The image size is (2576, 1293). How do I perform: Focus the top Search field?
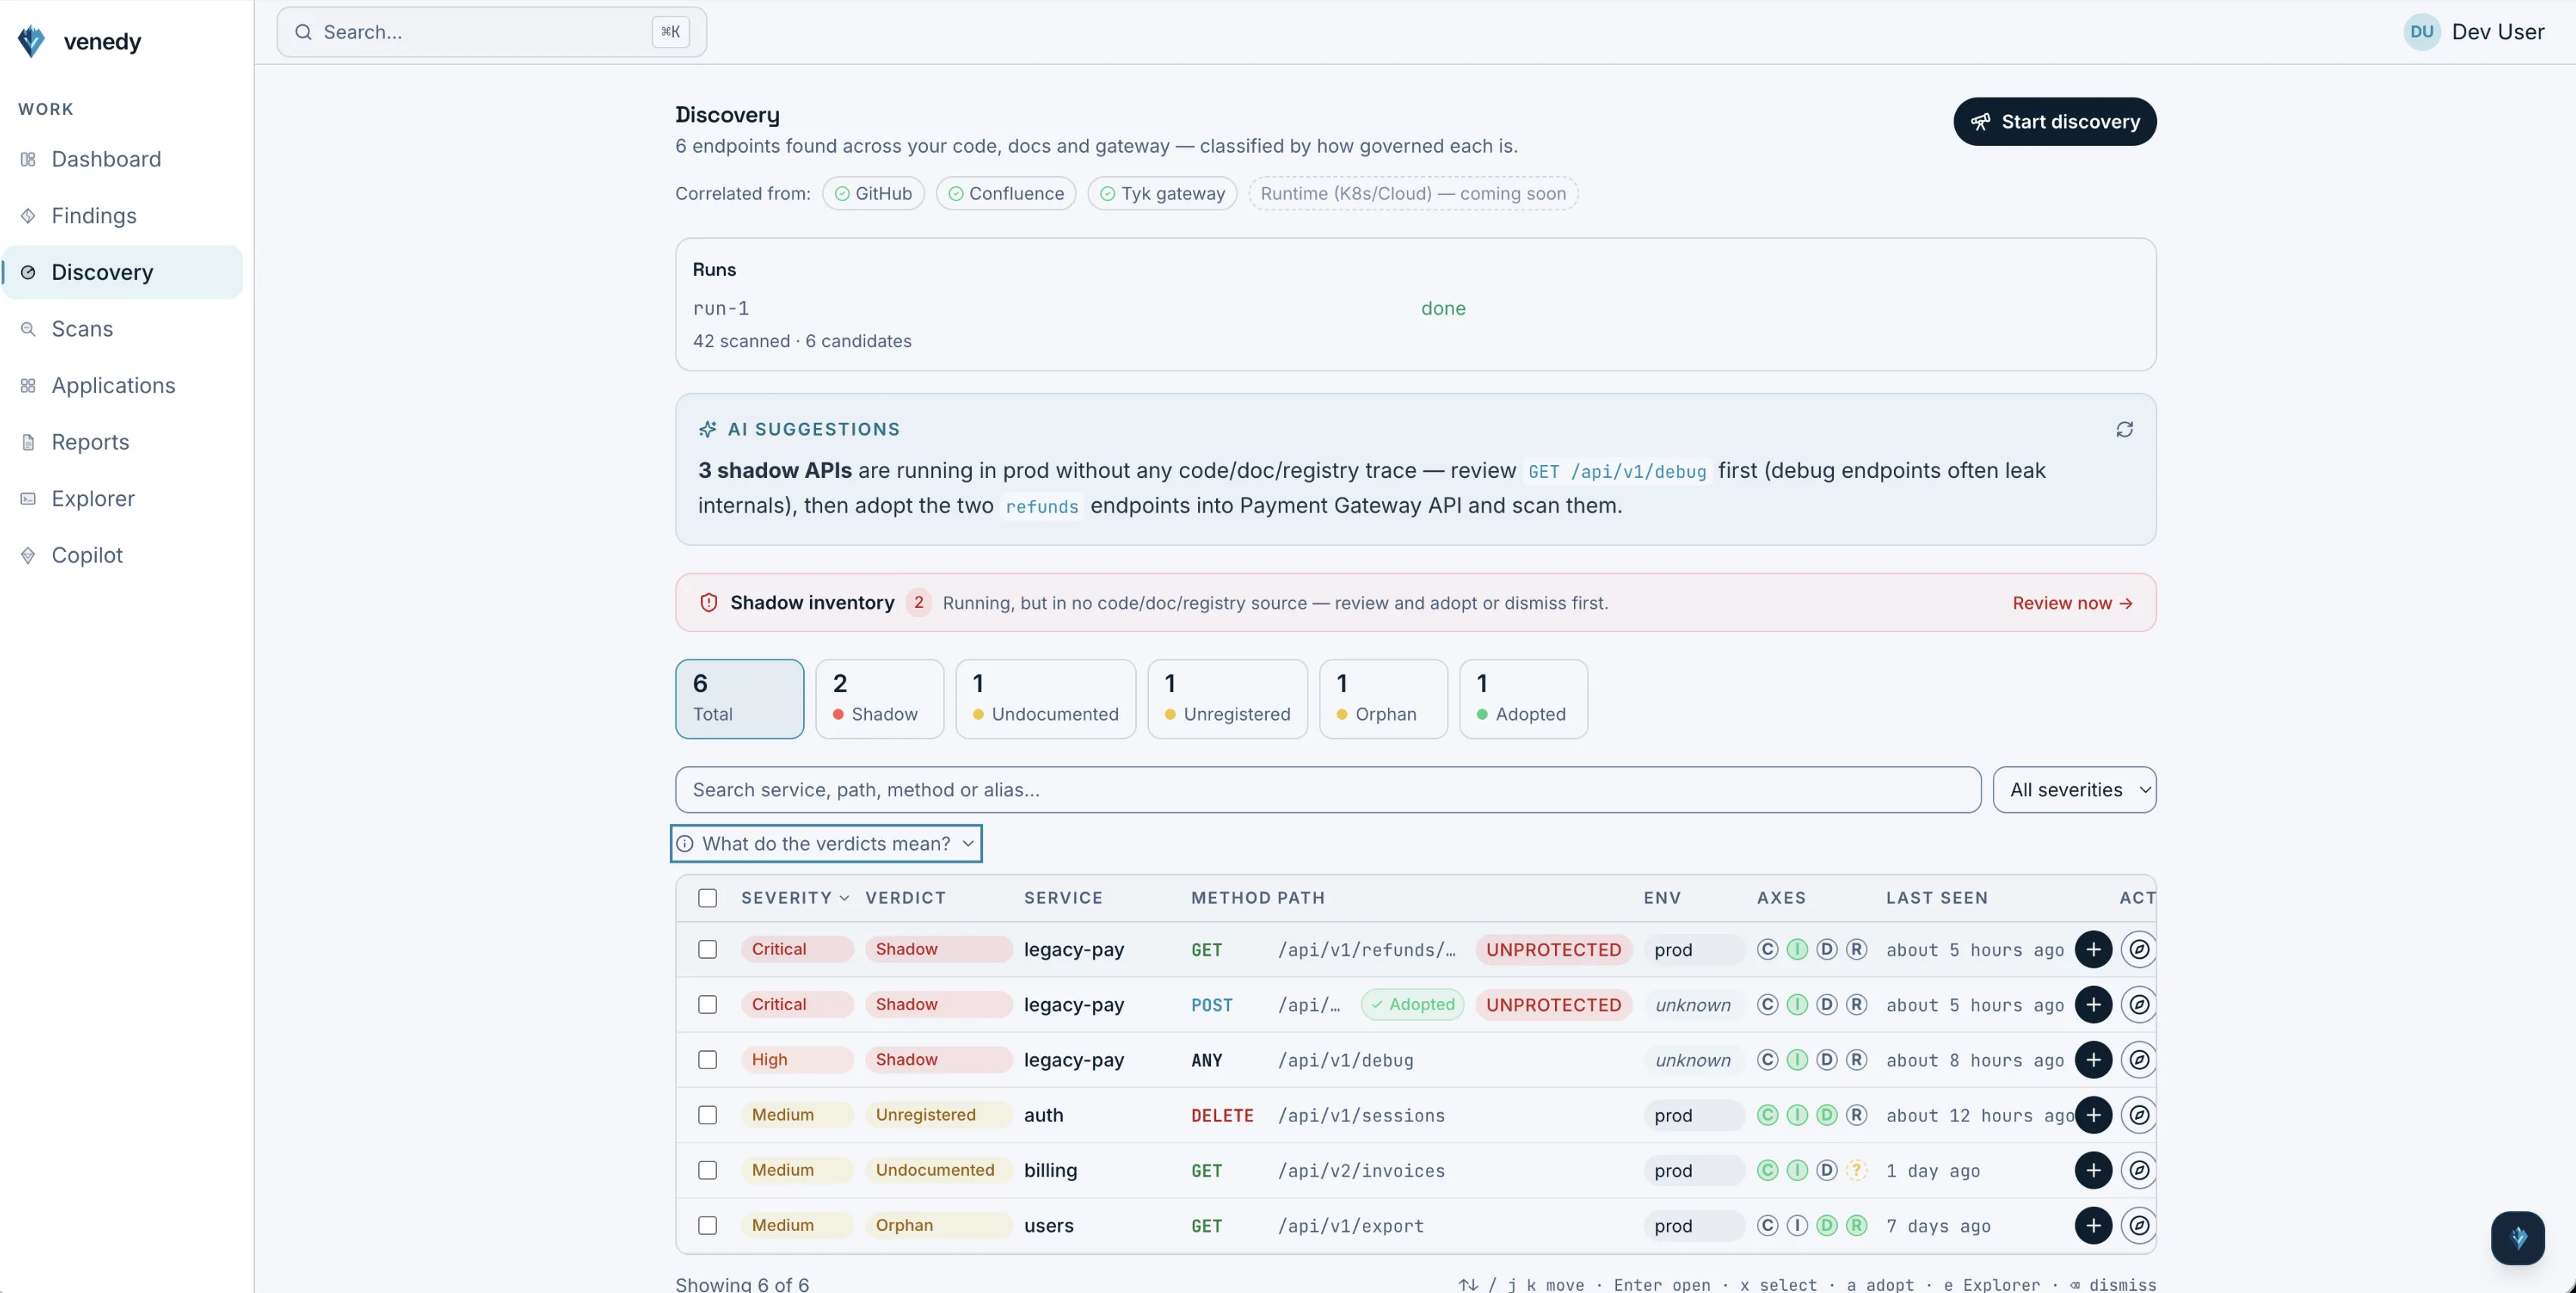click(491, 32)
